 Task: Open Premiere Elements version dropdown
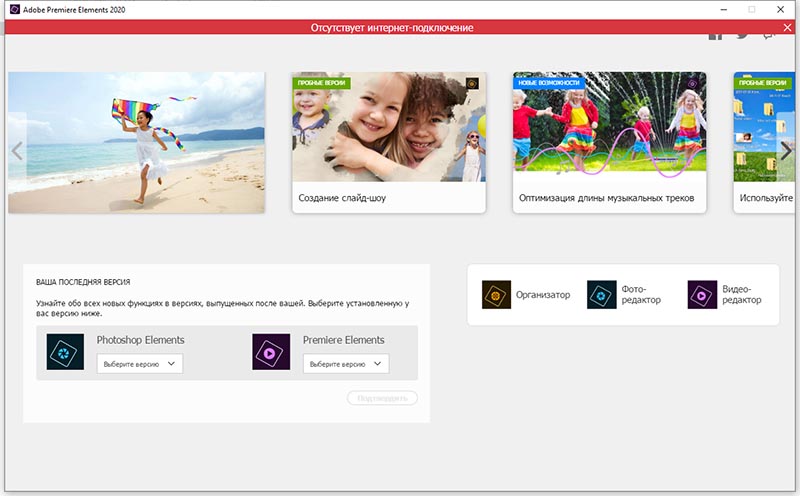346,364
